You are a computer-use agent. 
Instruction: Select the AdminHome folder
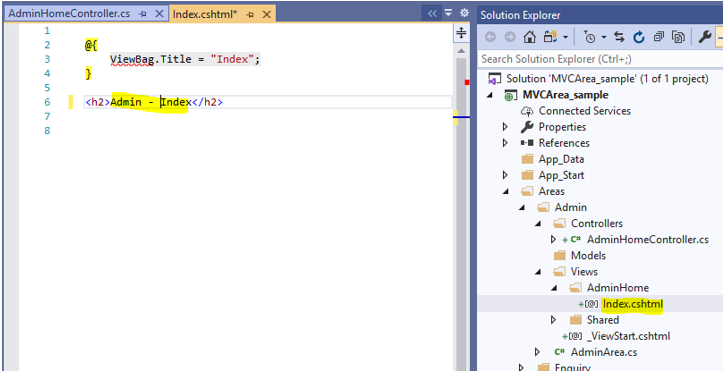(617, 288)
